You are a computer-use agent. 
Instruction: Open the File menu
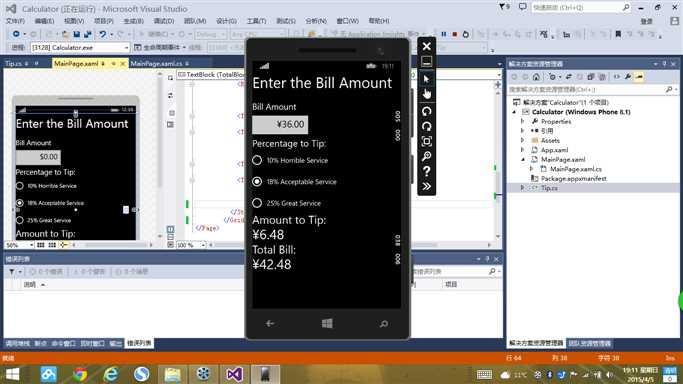[x=15, y=21]
